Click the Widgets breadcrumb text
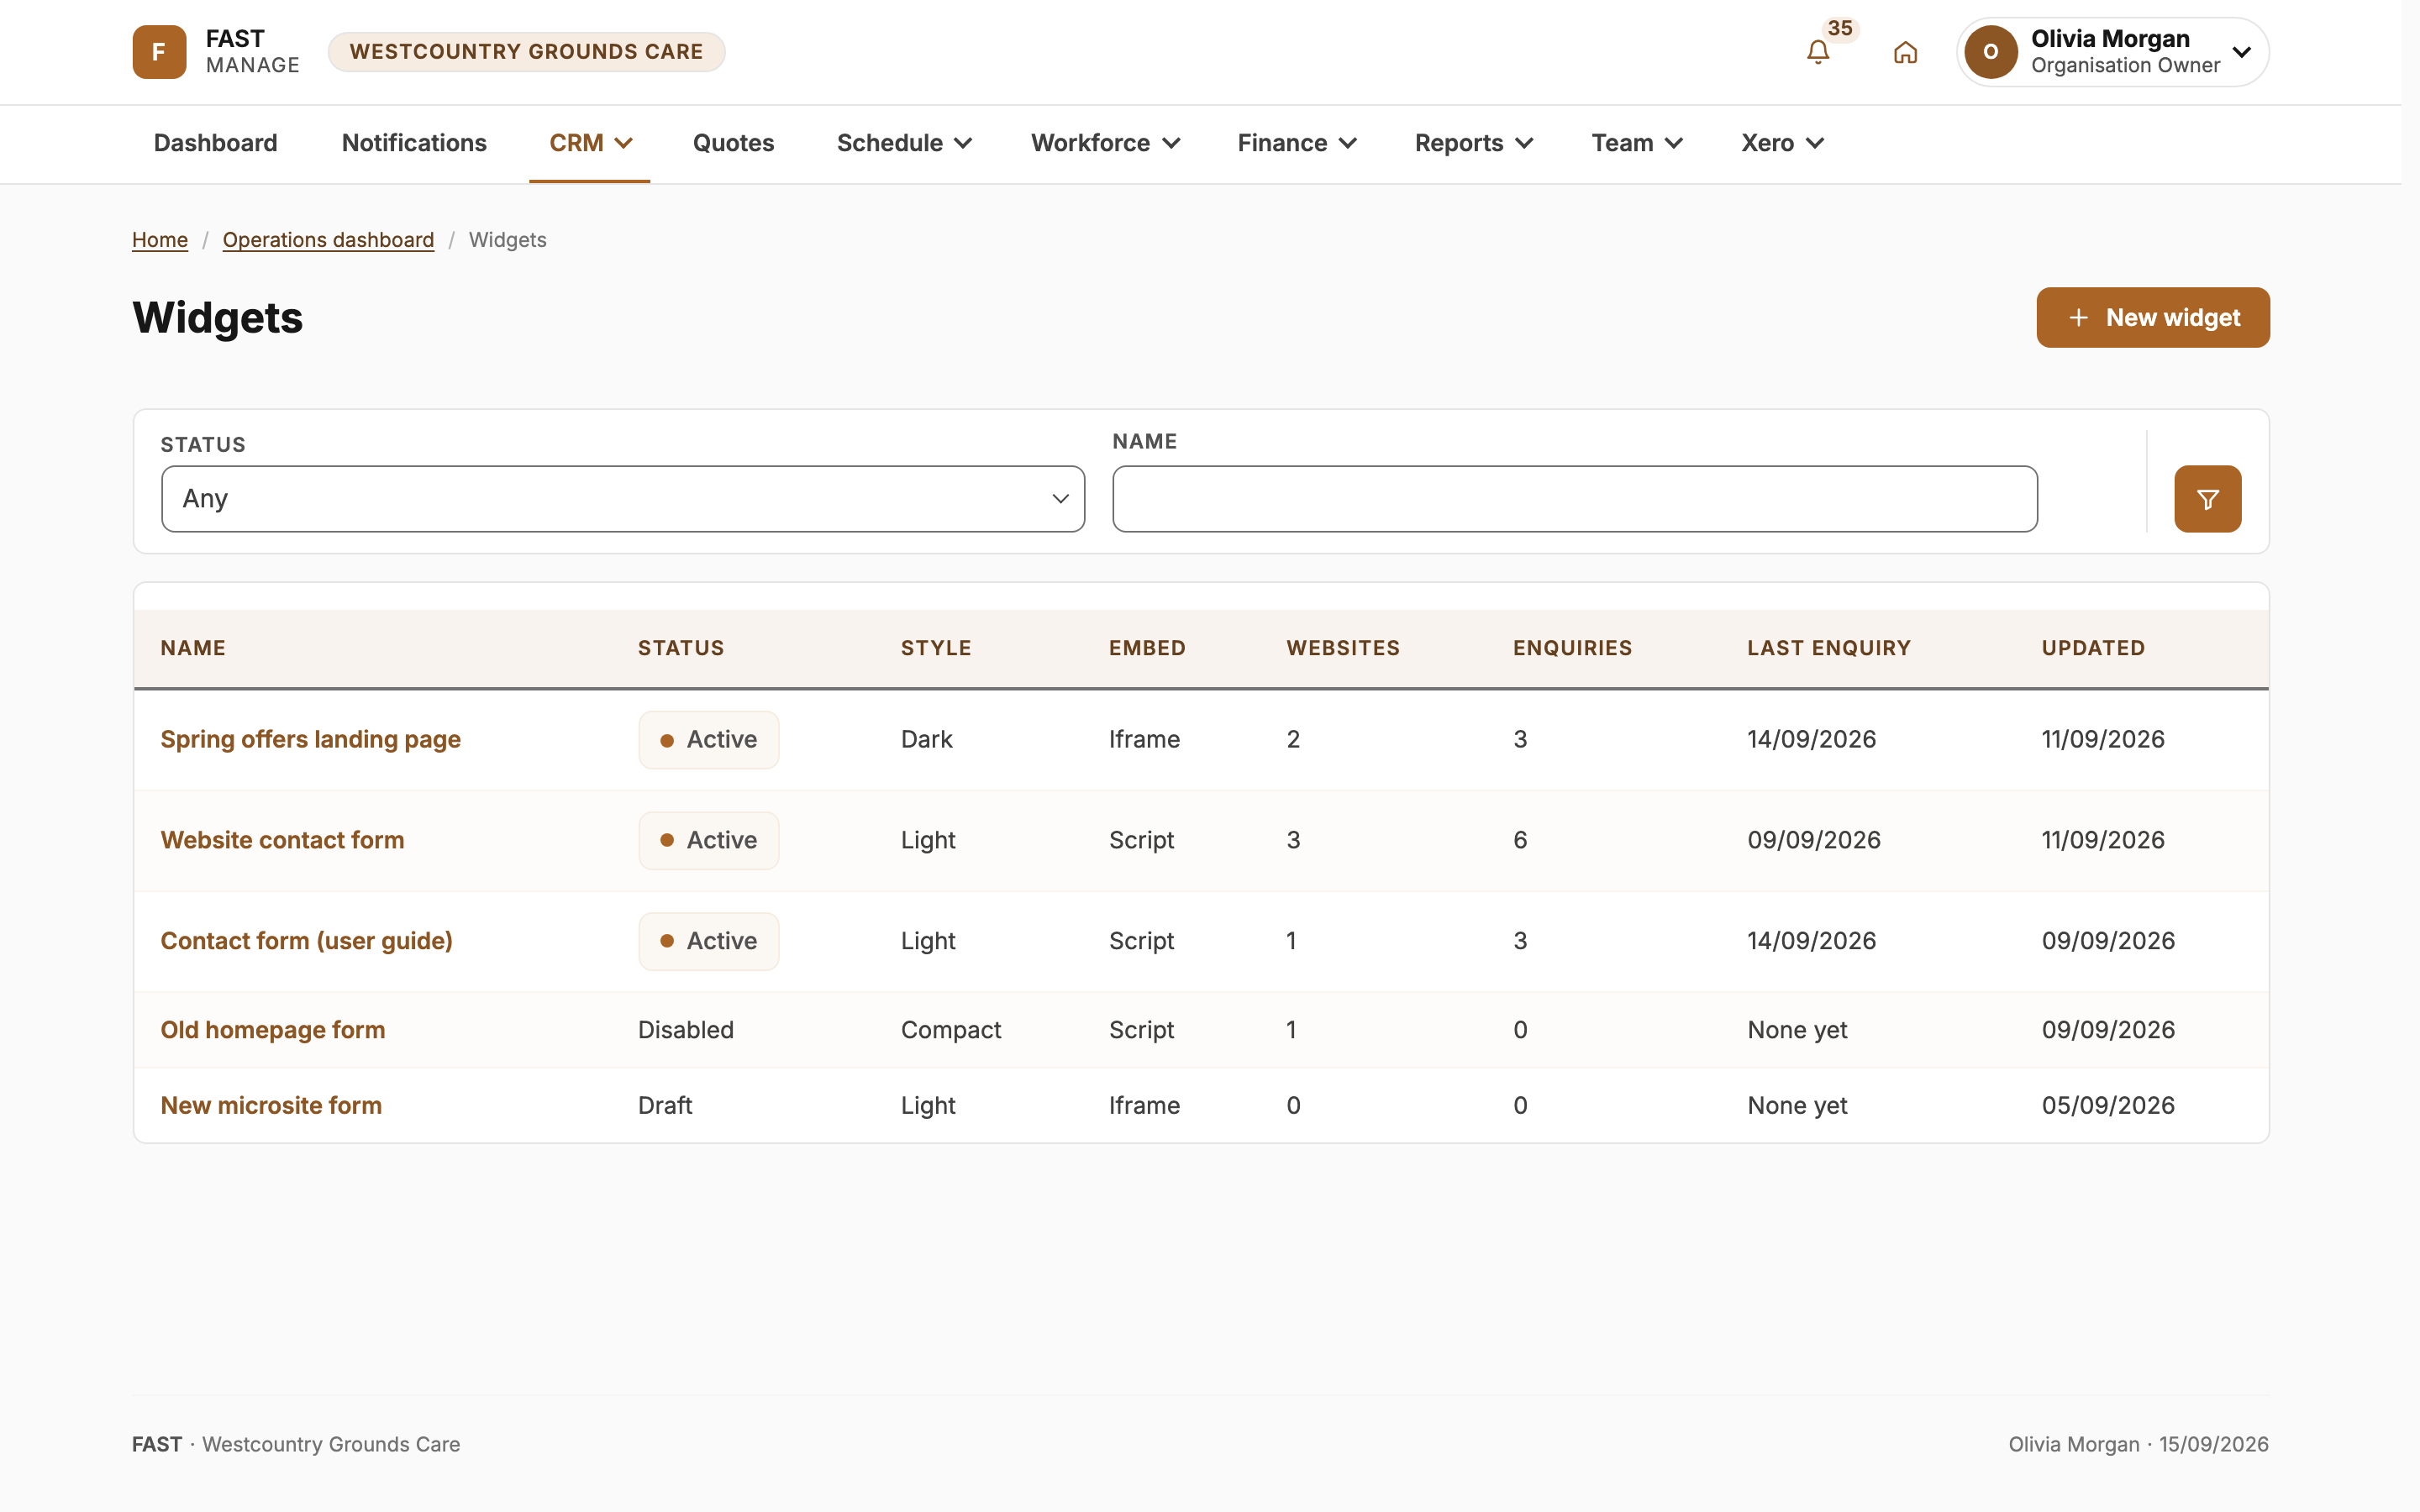 (x=507, y=240)
